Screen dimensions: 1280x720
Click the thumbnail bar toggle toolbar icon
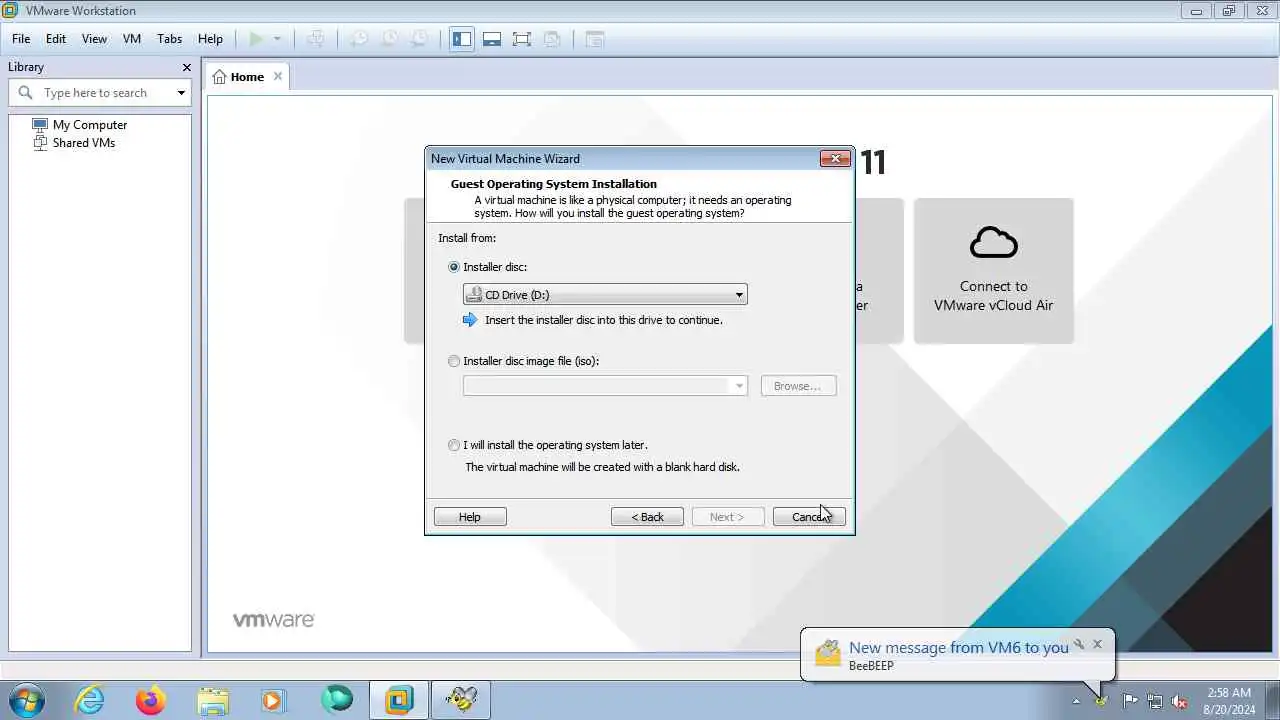click(x=492, y=39)
